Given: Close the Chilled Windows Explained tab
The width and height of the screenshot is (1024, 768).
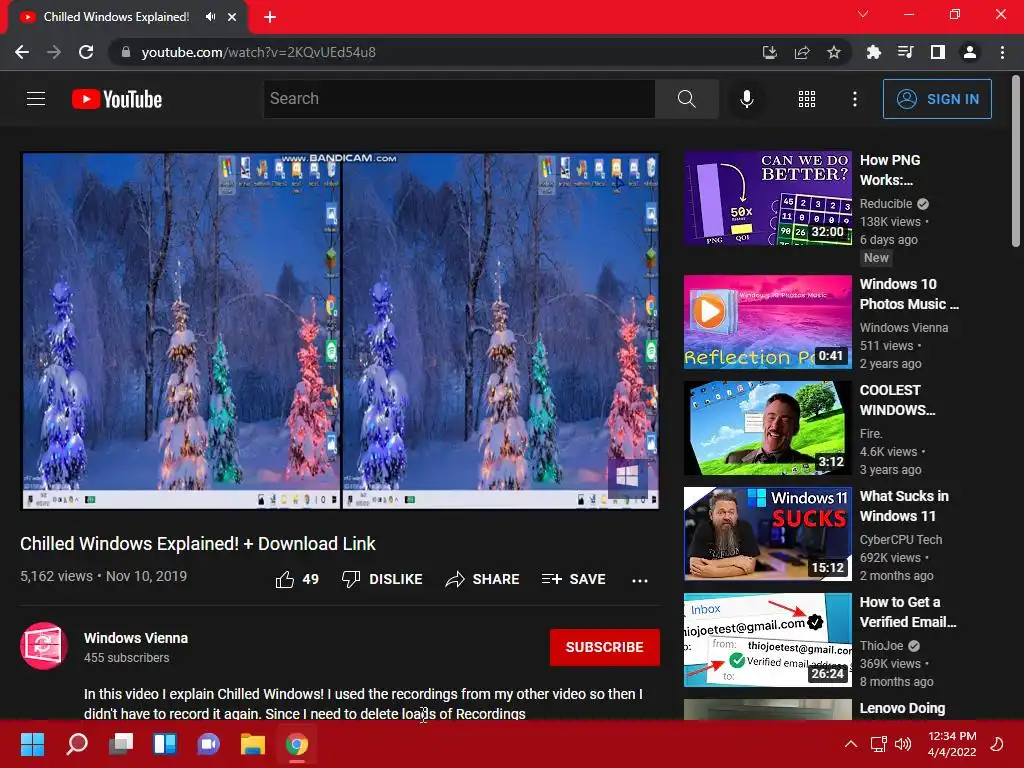Looking at the screenshot, I should pos(232,17).
